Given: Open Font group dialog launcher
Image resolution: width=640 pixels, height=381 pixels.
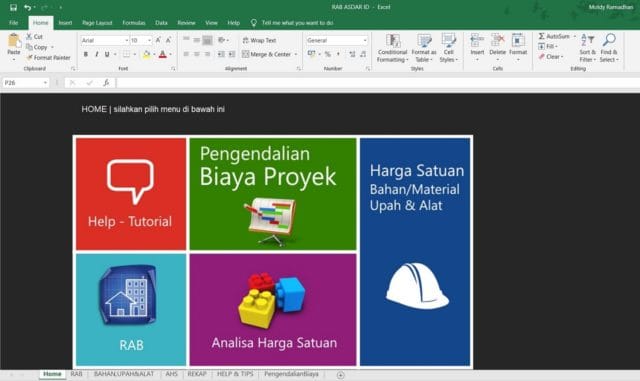Looking at the screenshot, I should (x=173, y=69).
